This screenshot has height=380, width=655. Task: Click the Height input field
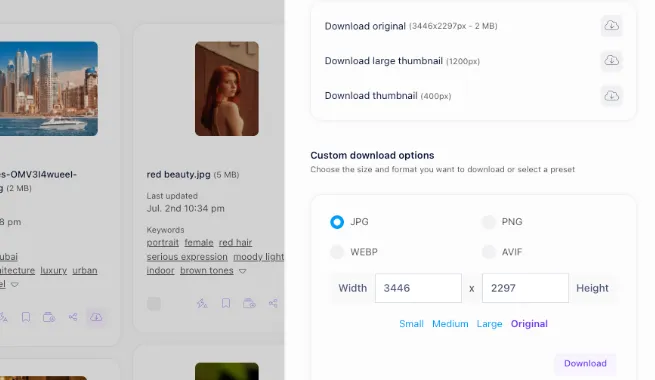click(525, 288)
